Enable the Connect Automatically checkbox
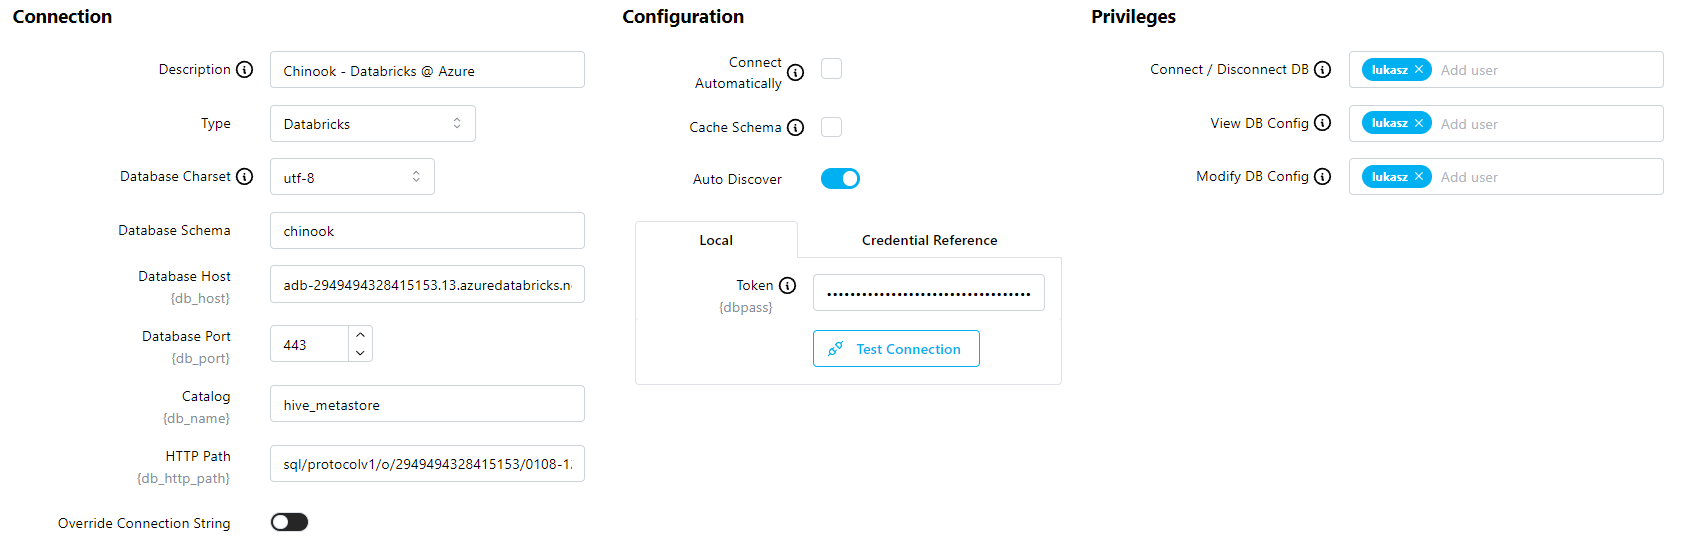Viewport: 1684px width, 540px height. [x=831, y=68]
